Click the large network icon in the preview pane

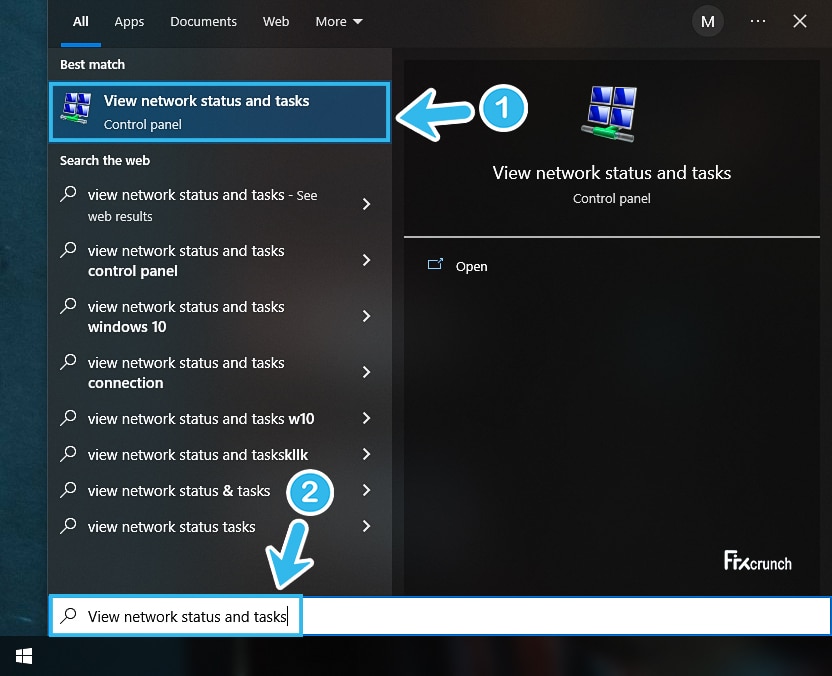point(610,114)
